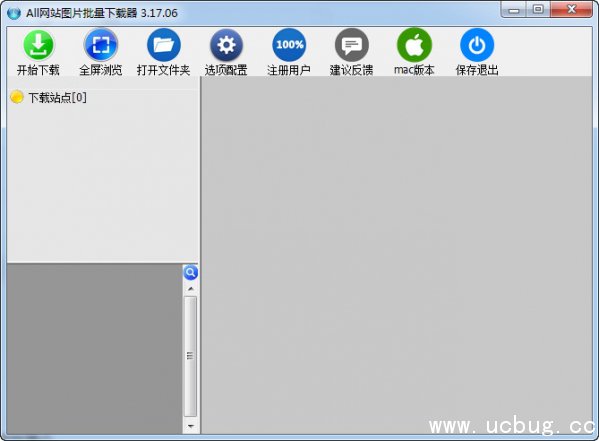Click 保存退出 power icon
This screenshot has height=441, width=599.
tap(477, 45)
